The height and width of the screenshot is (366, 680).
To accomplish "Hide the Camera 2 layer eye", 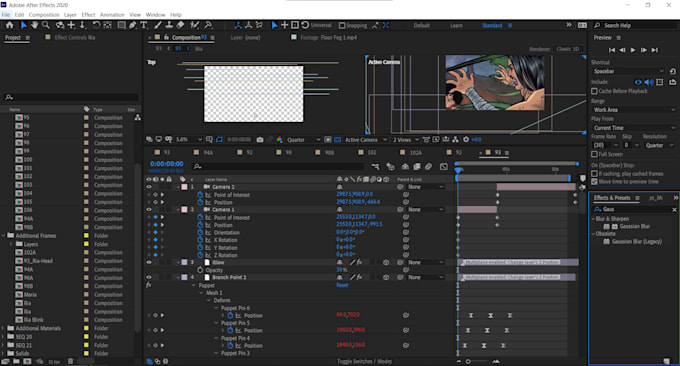I will point(149,187).
